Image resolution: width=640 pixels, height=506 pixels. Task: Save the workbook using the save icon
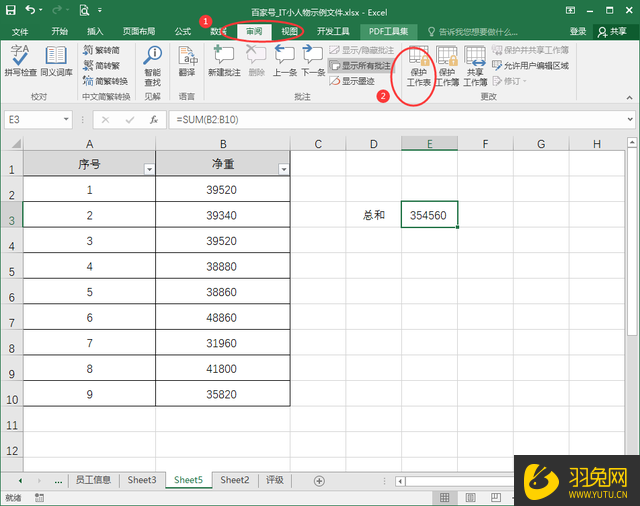coord(11,10)
